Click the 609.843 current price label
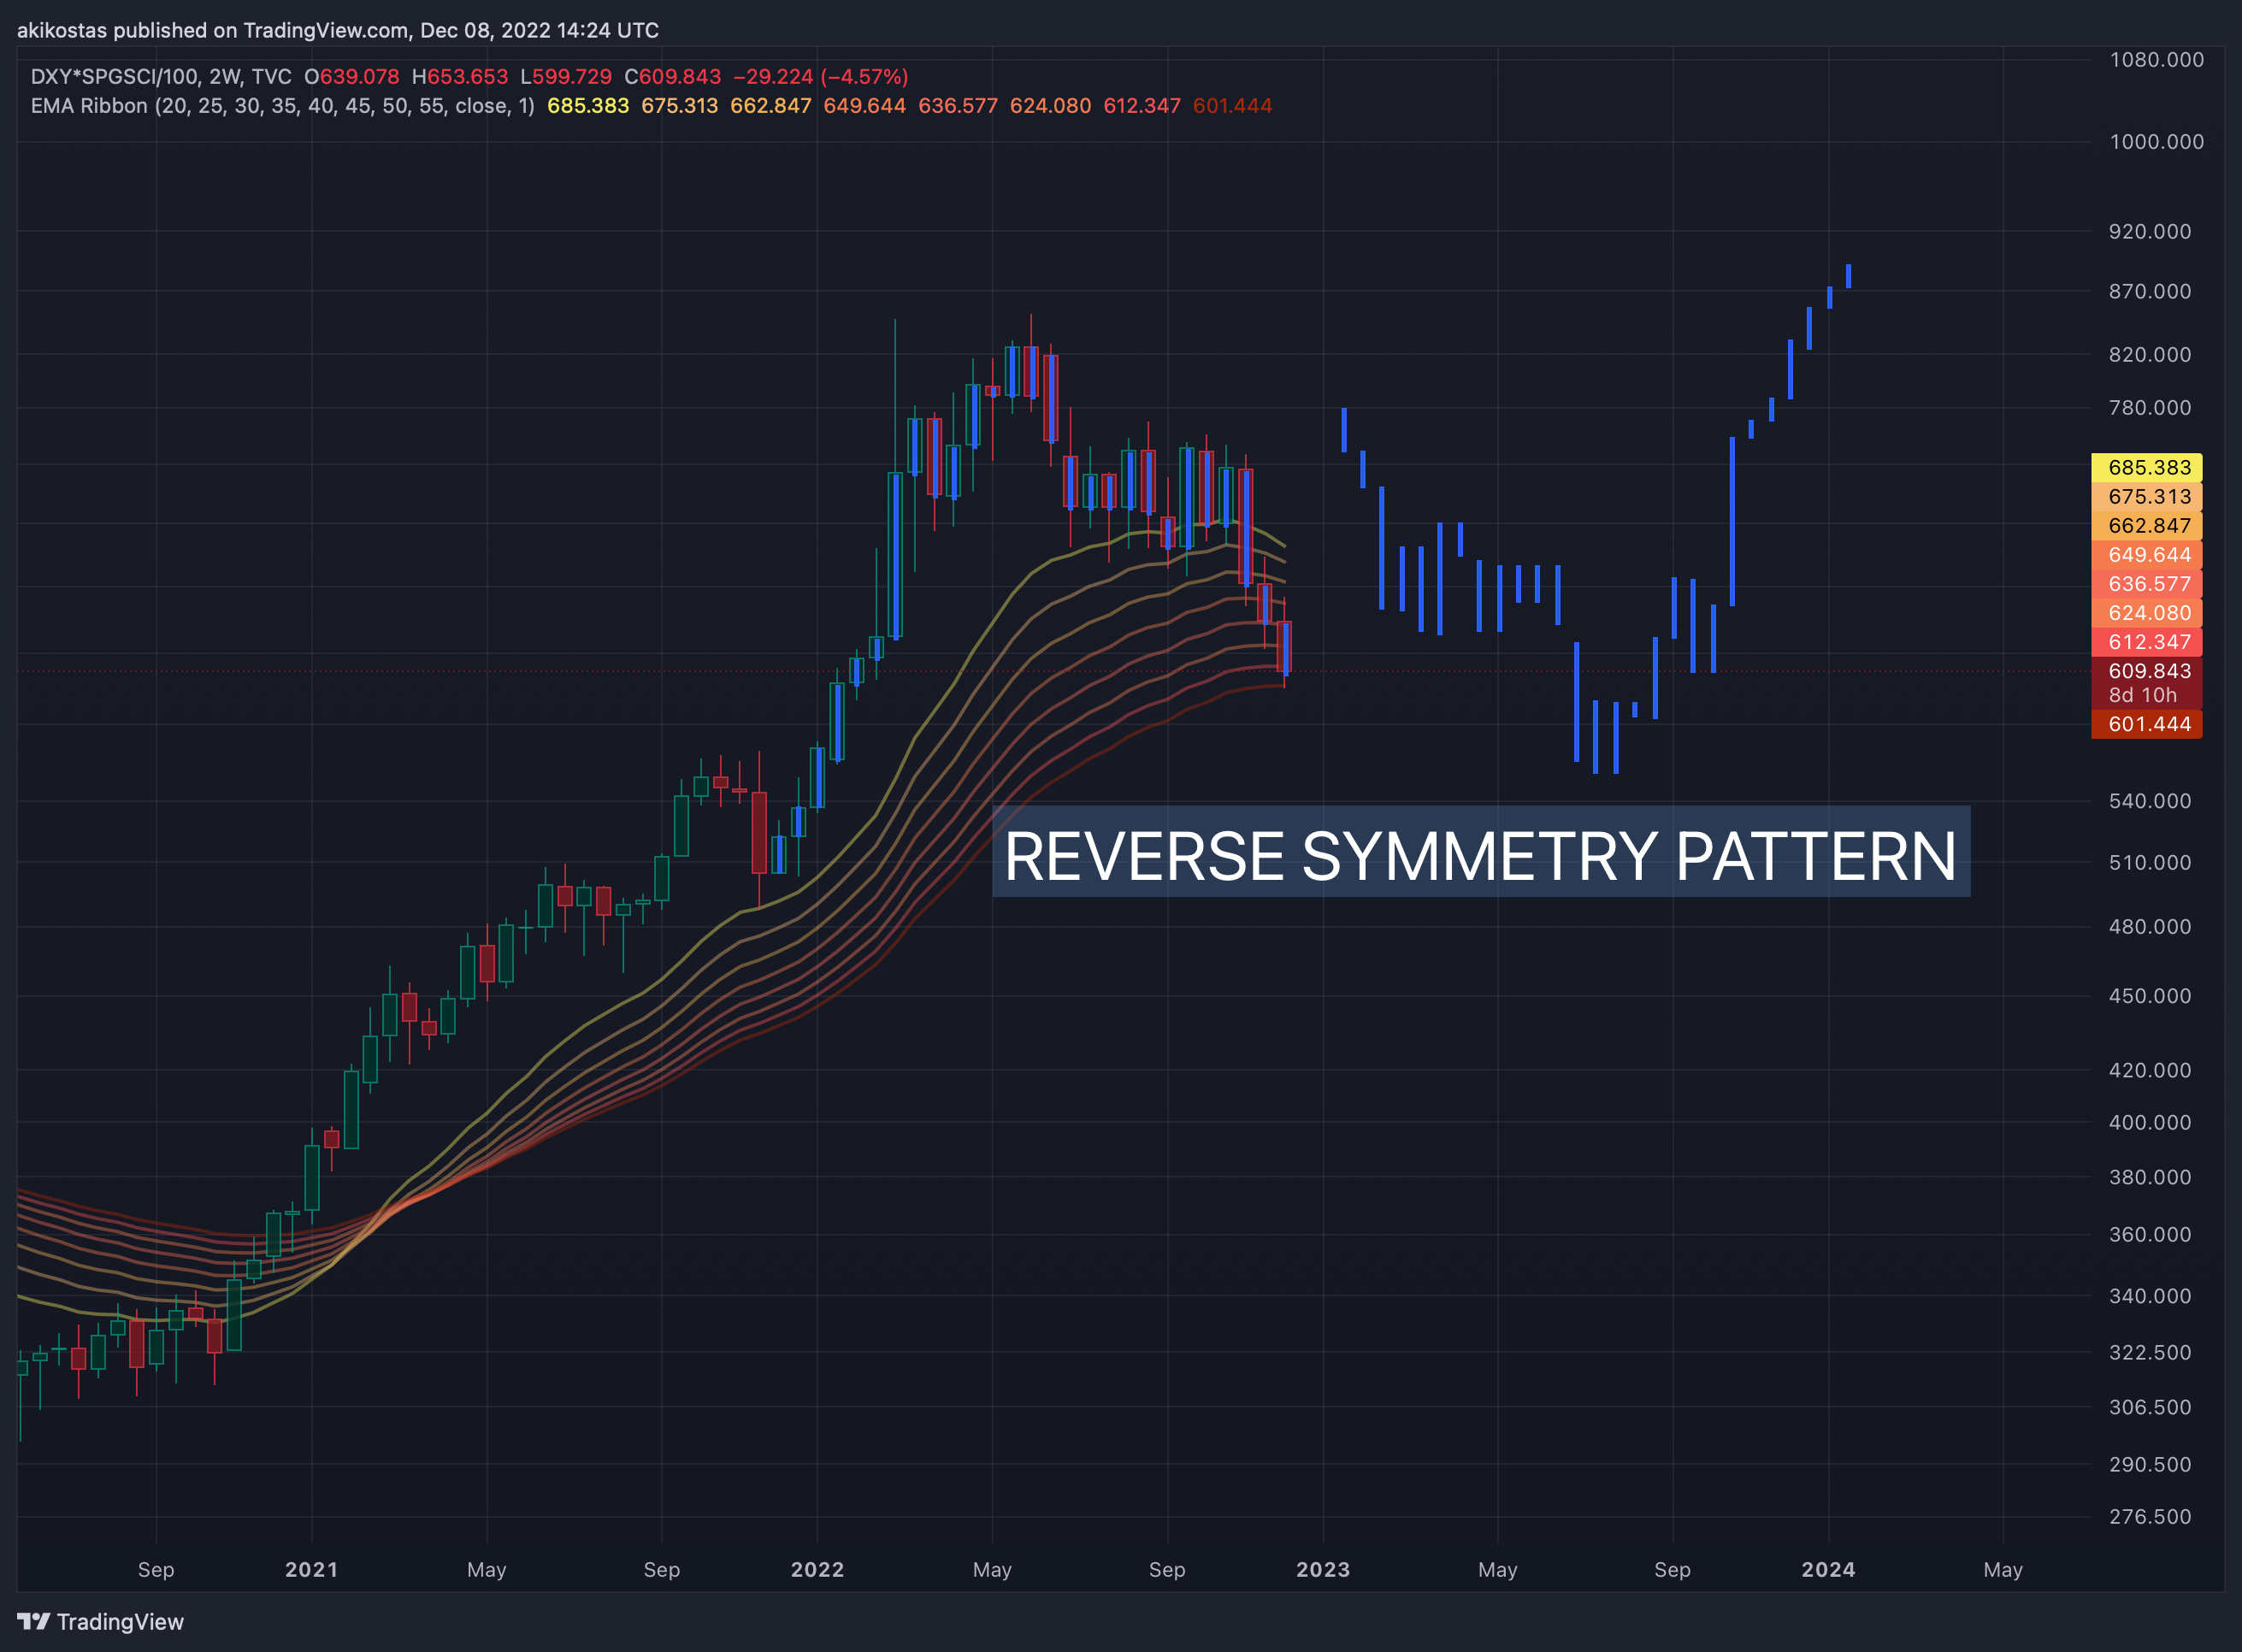This screenshot has height=1652, width=2242. (x=2146, y=670)
